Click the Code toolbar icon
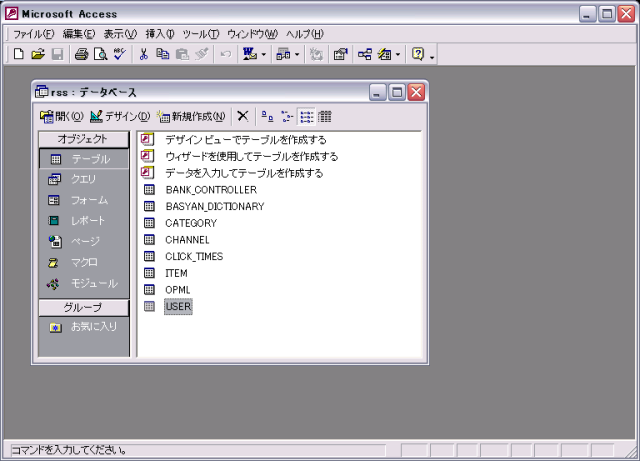 [x=316, y=54]
